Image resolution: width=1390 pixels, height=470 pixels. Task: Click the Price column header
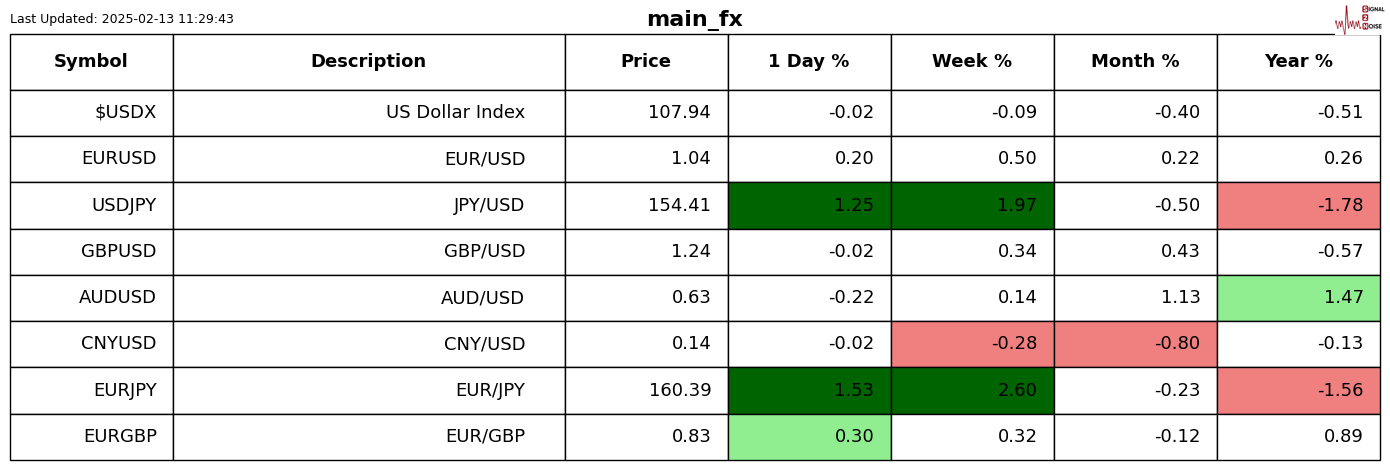646,62
